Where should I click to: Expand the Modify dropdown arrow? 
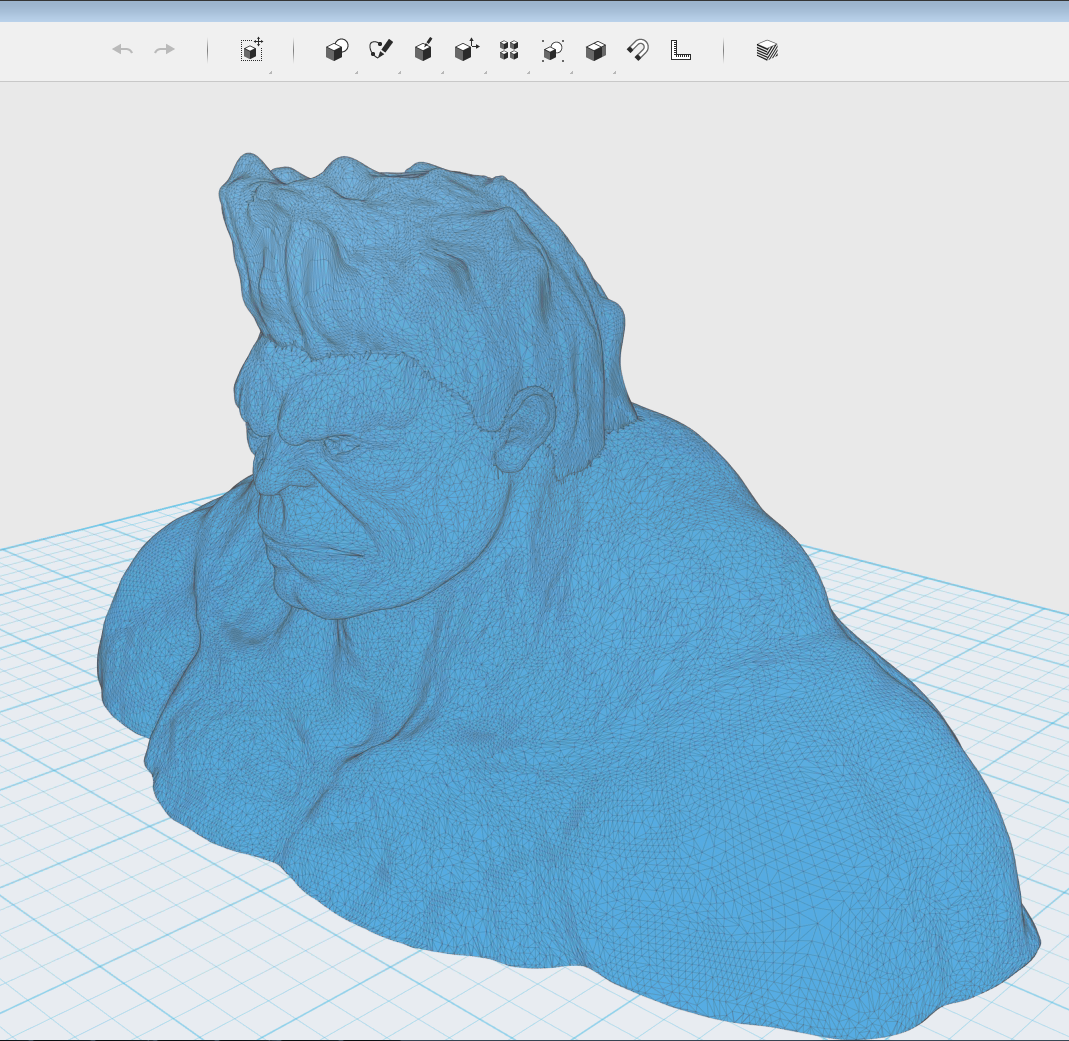coord(485,72)
